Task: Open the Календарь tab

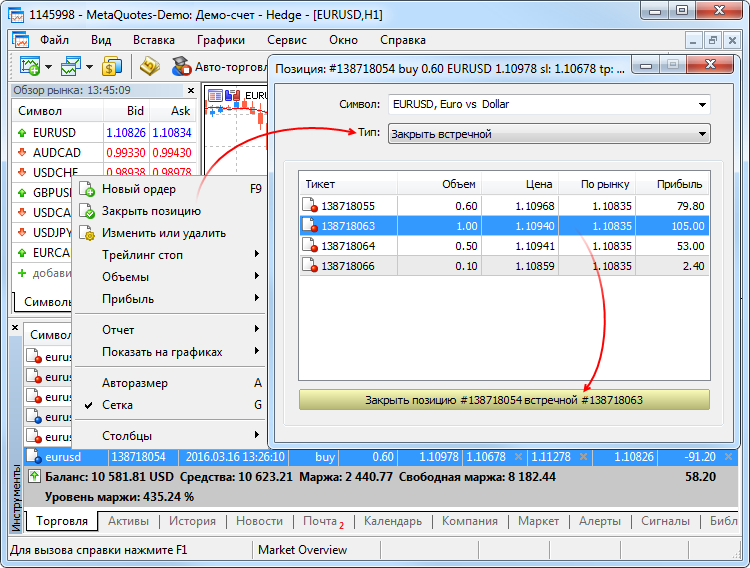Action: pos(393,521)
